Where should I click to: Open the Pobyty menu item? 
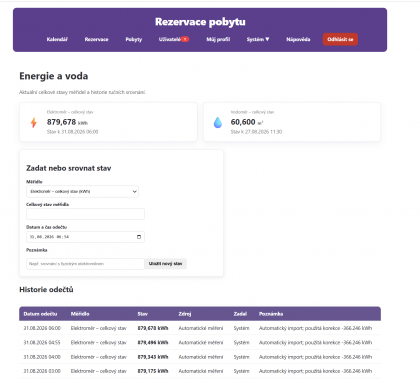[134, 39]
